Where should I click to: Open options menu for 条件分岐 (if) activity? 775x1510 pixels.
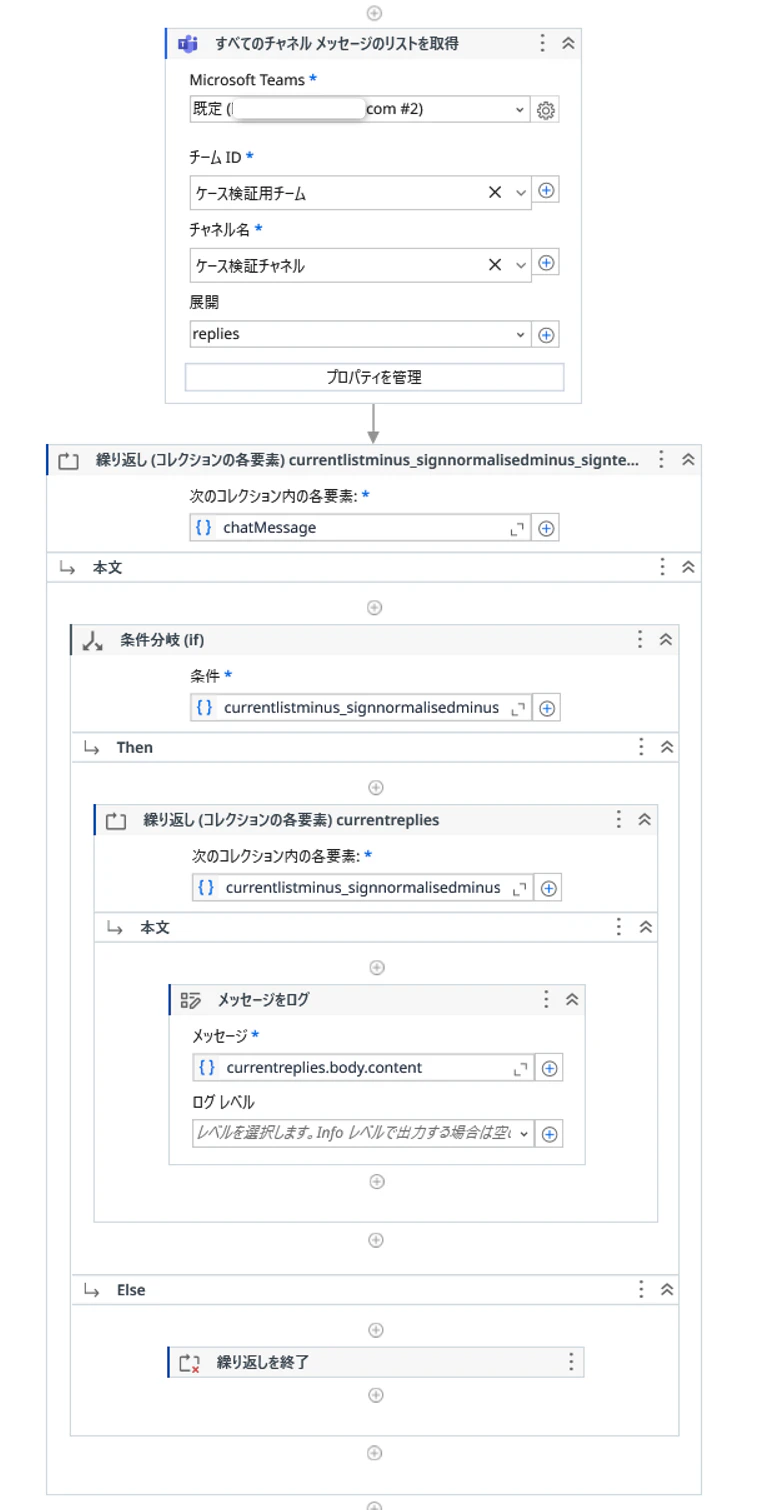(x=640, y=640)
